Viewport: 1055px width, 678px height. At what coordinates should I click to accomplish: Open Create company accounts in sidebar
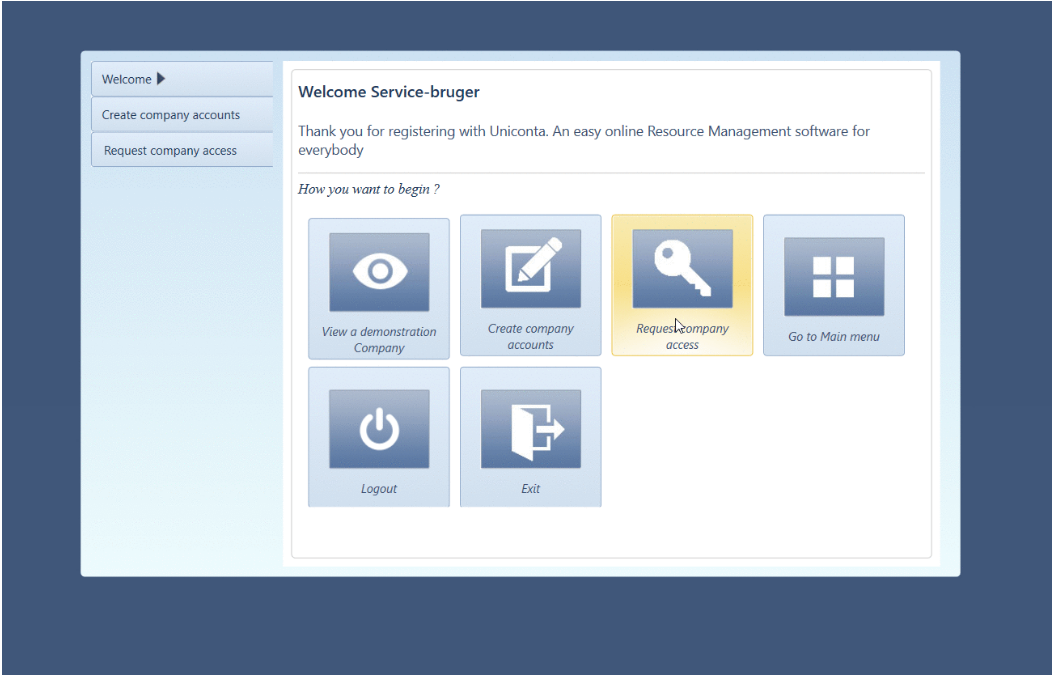click(x=182, y=114)
